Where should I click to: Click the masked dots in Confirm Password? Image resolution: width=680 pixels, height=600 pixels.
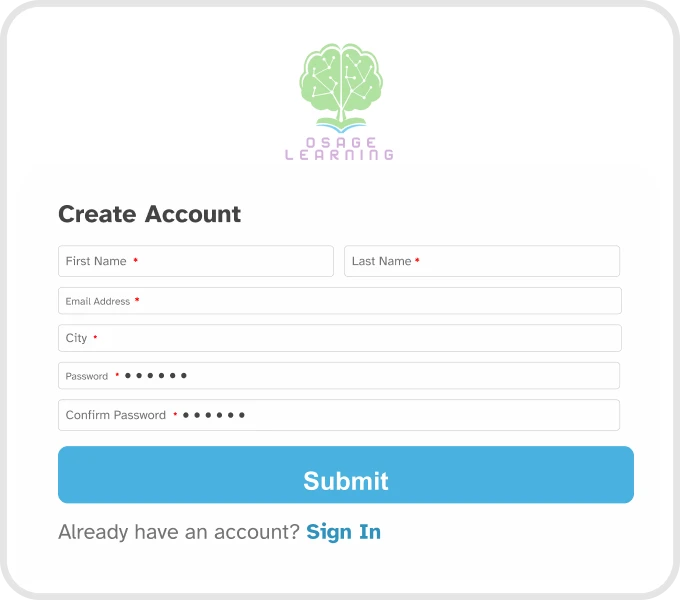click(214, 415)
